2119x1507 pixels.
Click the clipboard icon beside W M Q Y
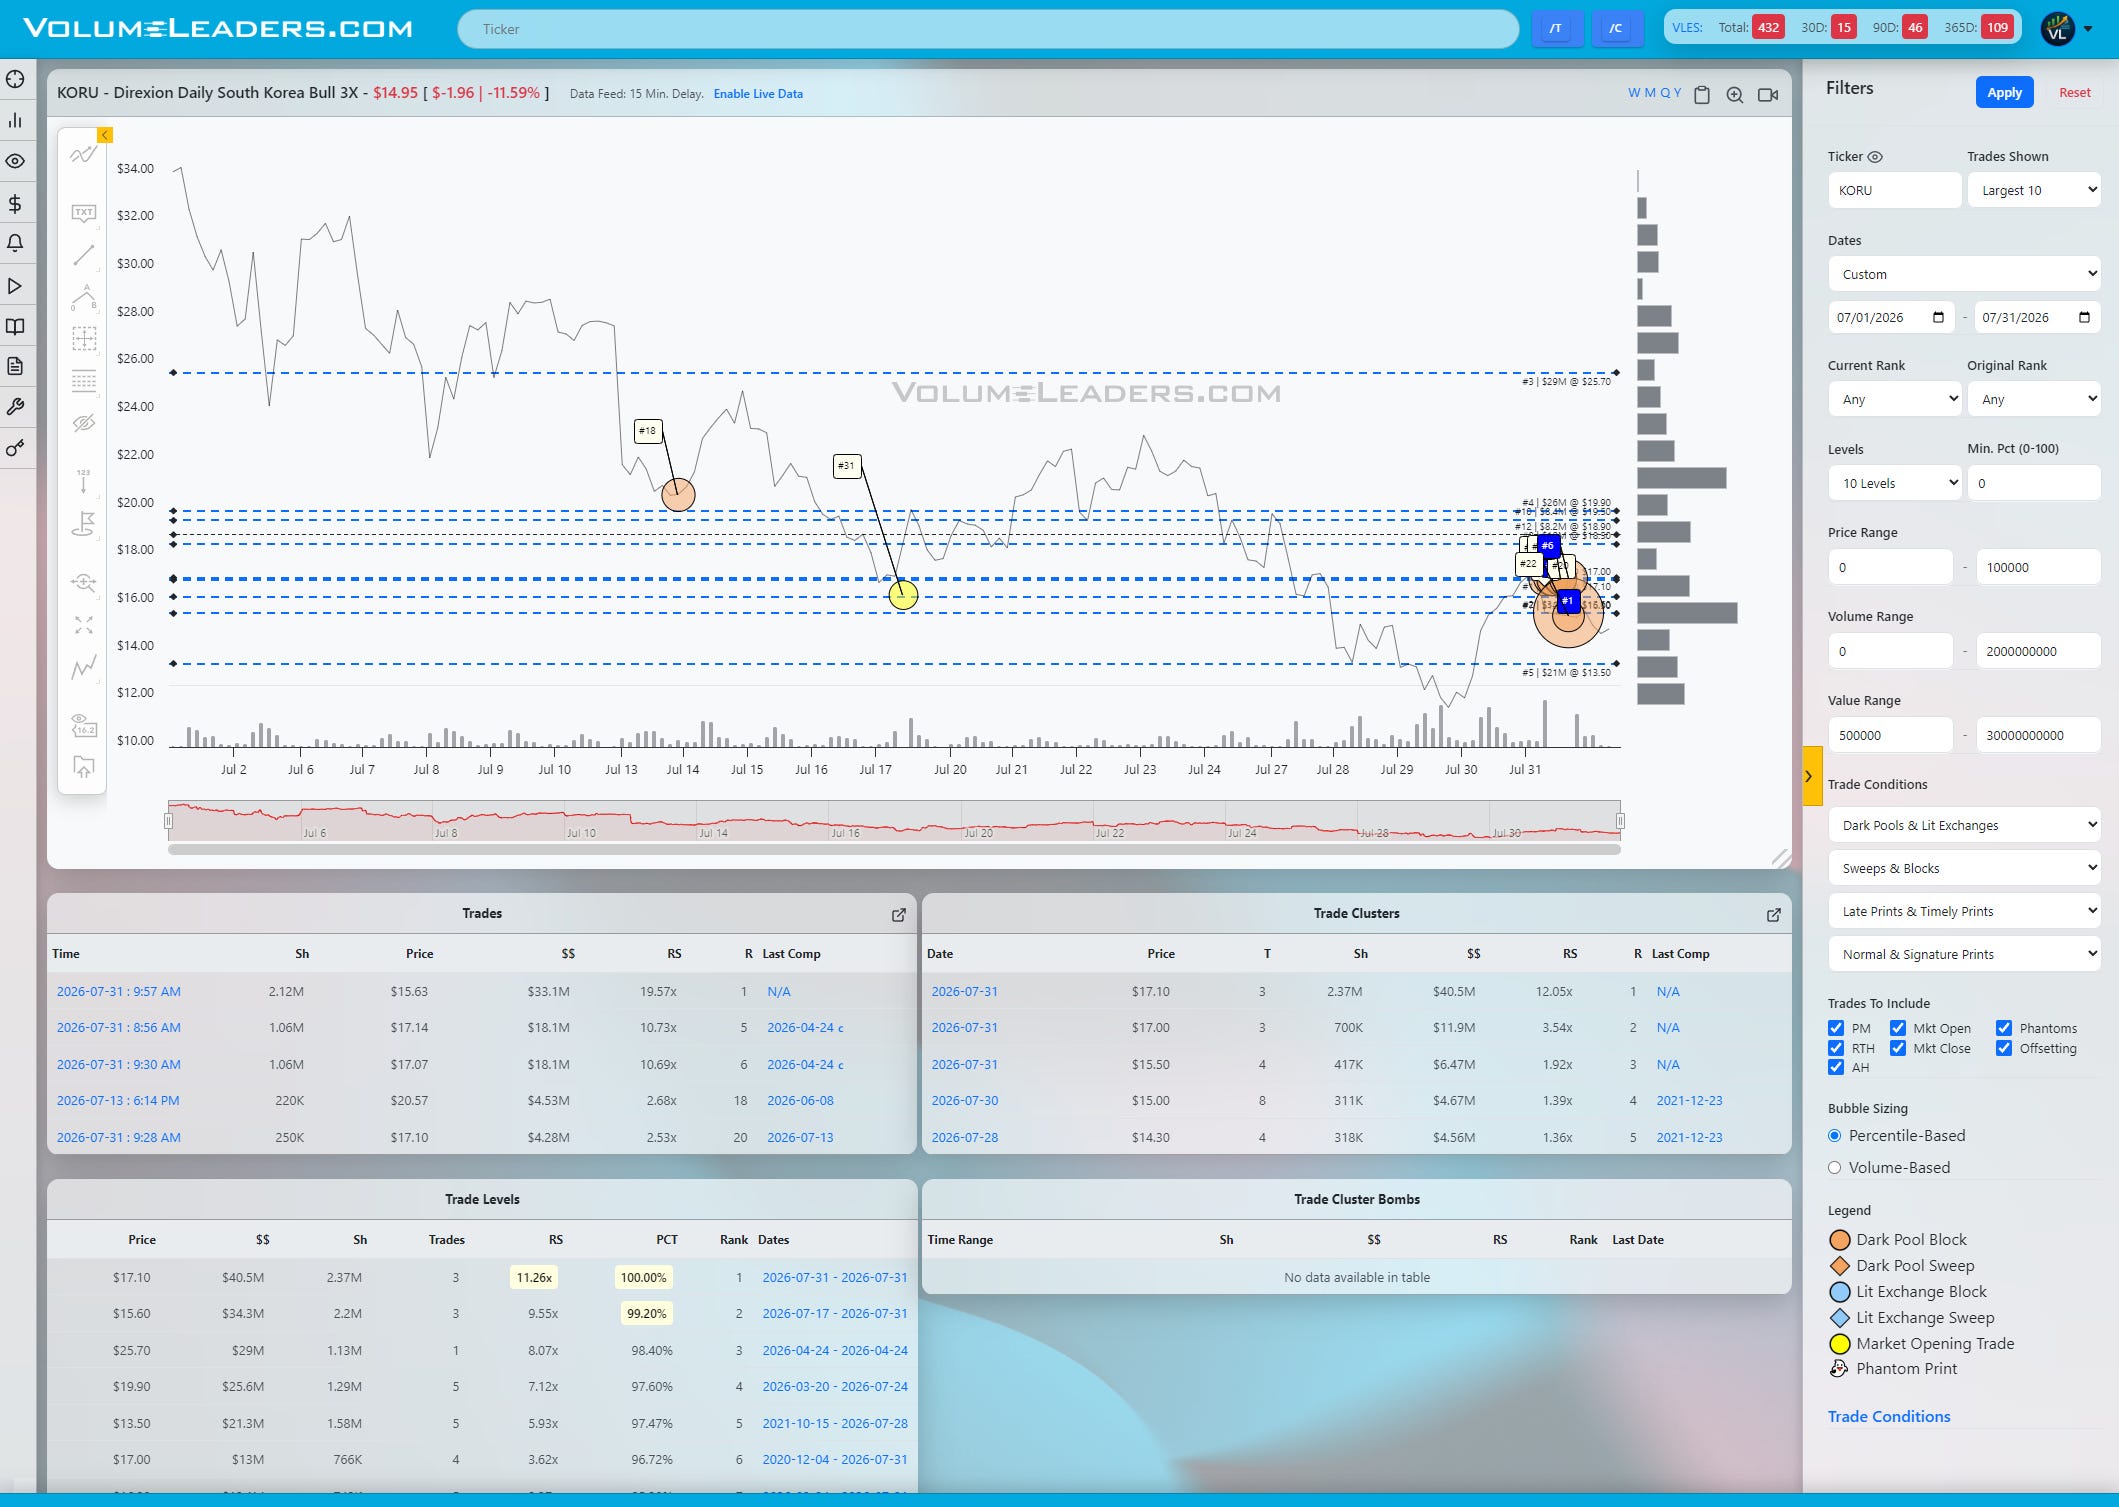[1702, 95]
